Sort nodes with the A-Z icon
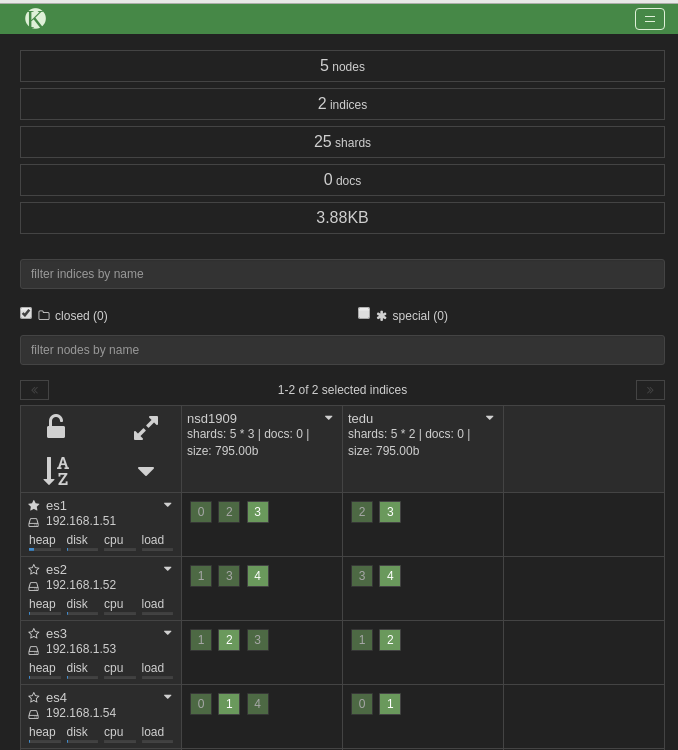678x750 pixels. pyautogui.click(x=56, y=471)
